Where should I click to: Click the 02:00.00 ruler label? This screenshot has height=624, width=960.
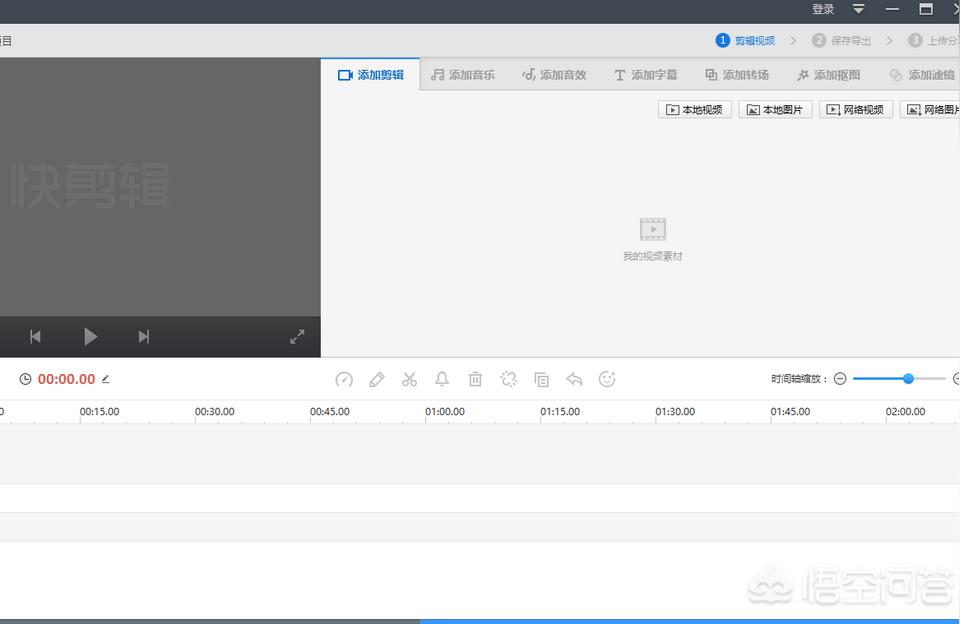[x=906, y=412]
